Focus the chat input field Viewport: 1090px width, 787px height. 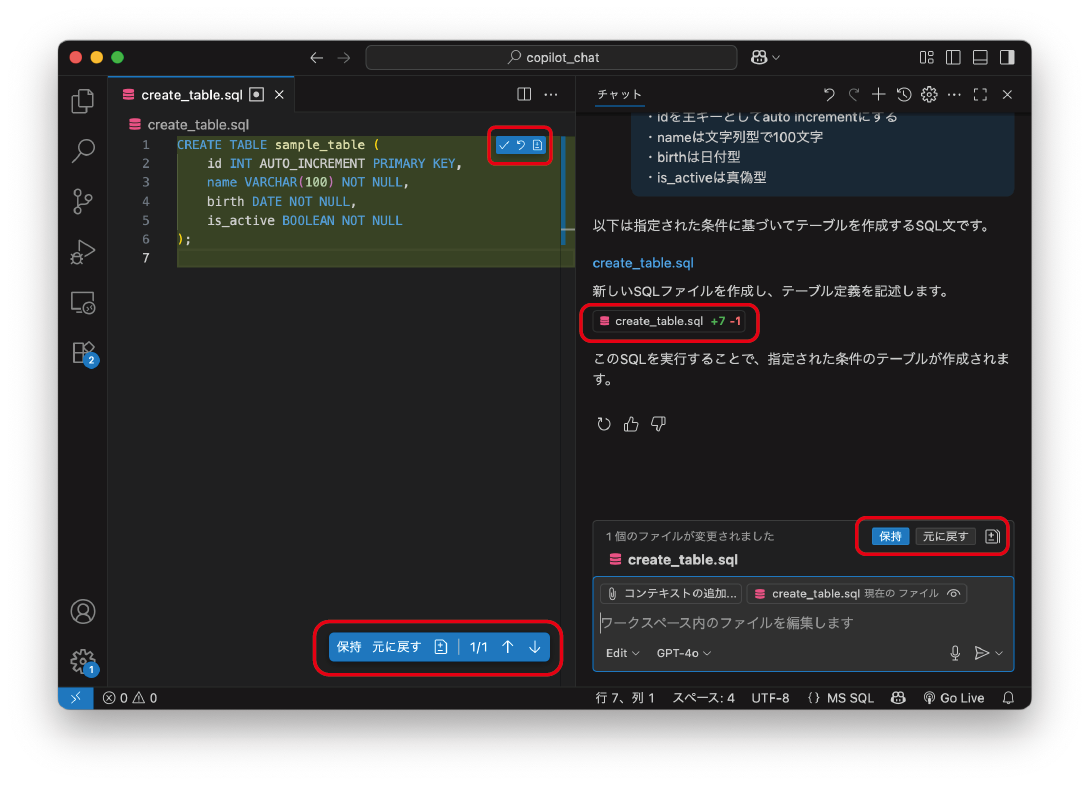803,623
